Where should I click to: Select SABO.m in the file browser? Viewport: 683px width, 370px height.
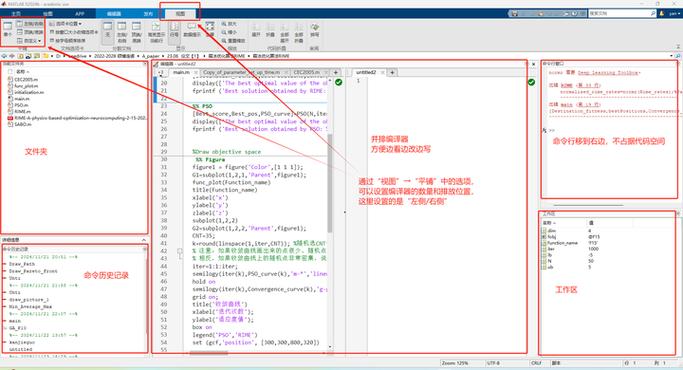click(x=20, y=124)
